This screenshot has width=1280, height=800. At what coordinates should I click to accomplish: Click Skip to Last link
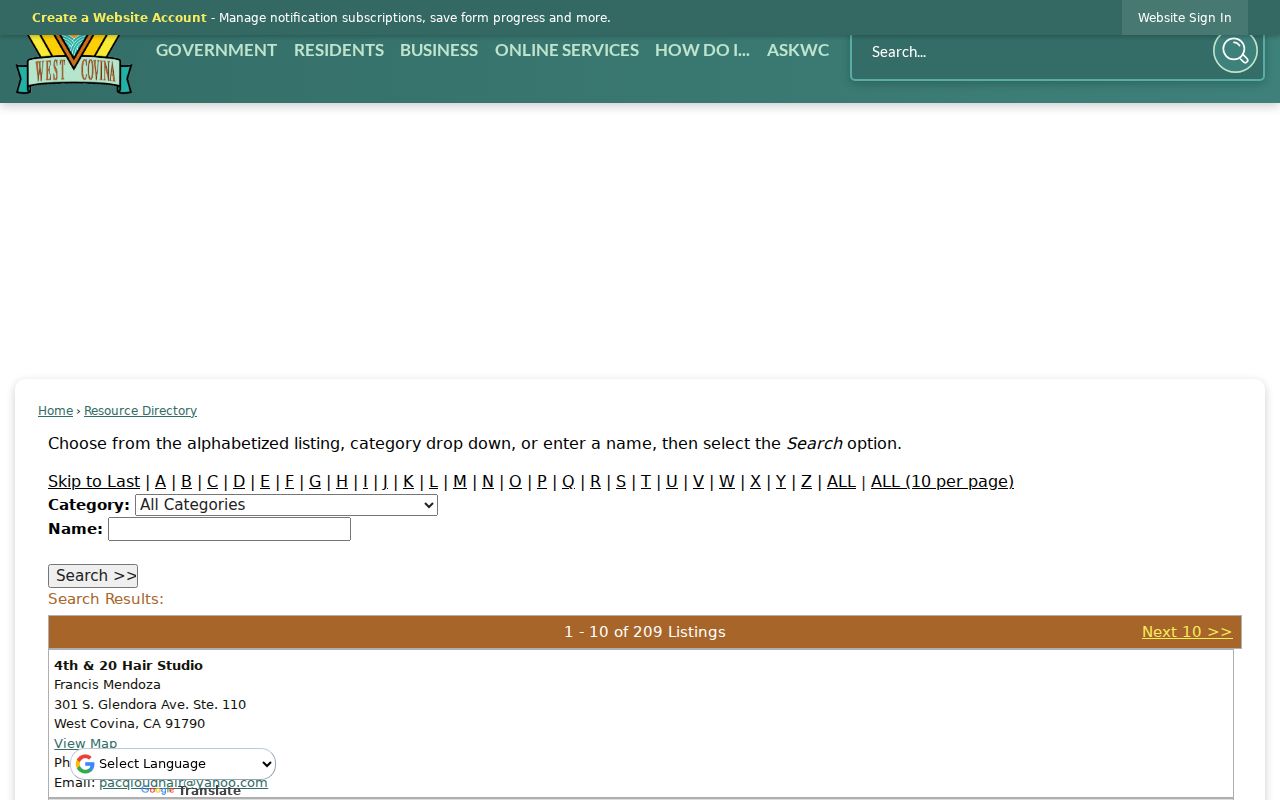(94, 482)
